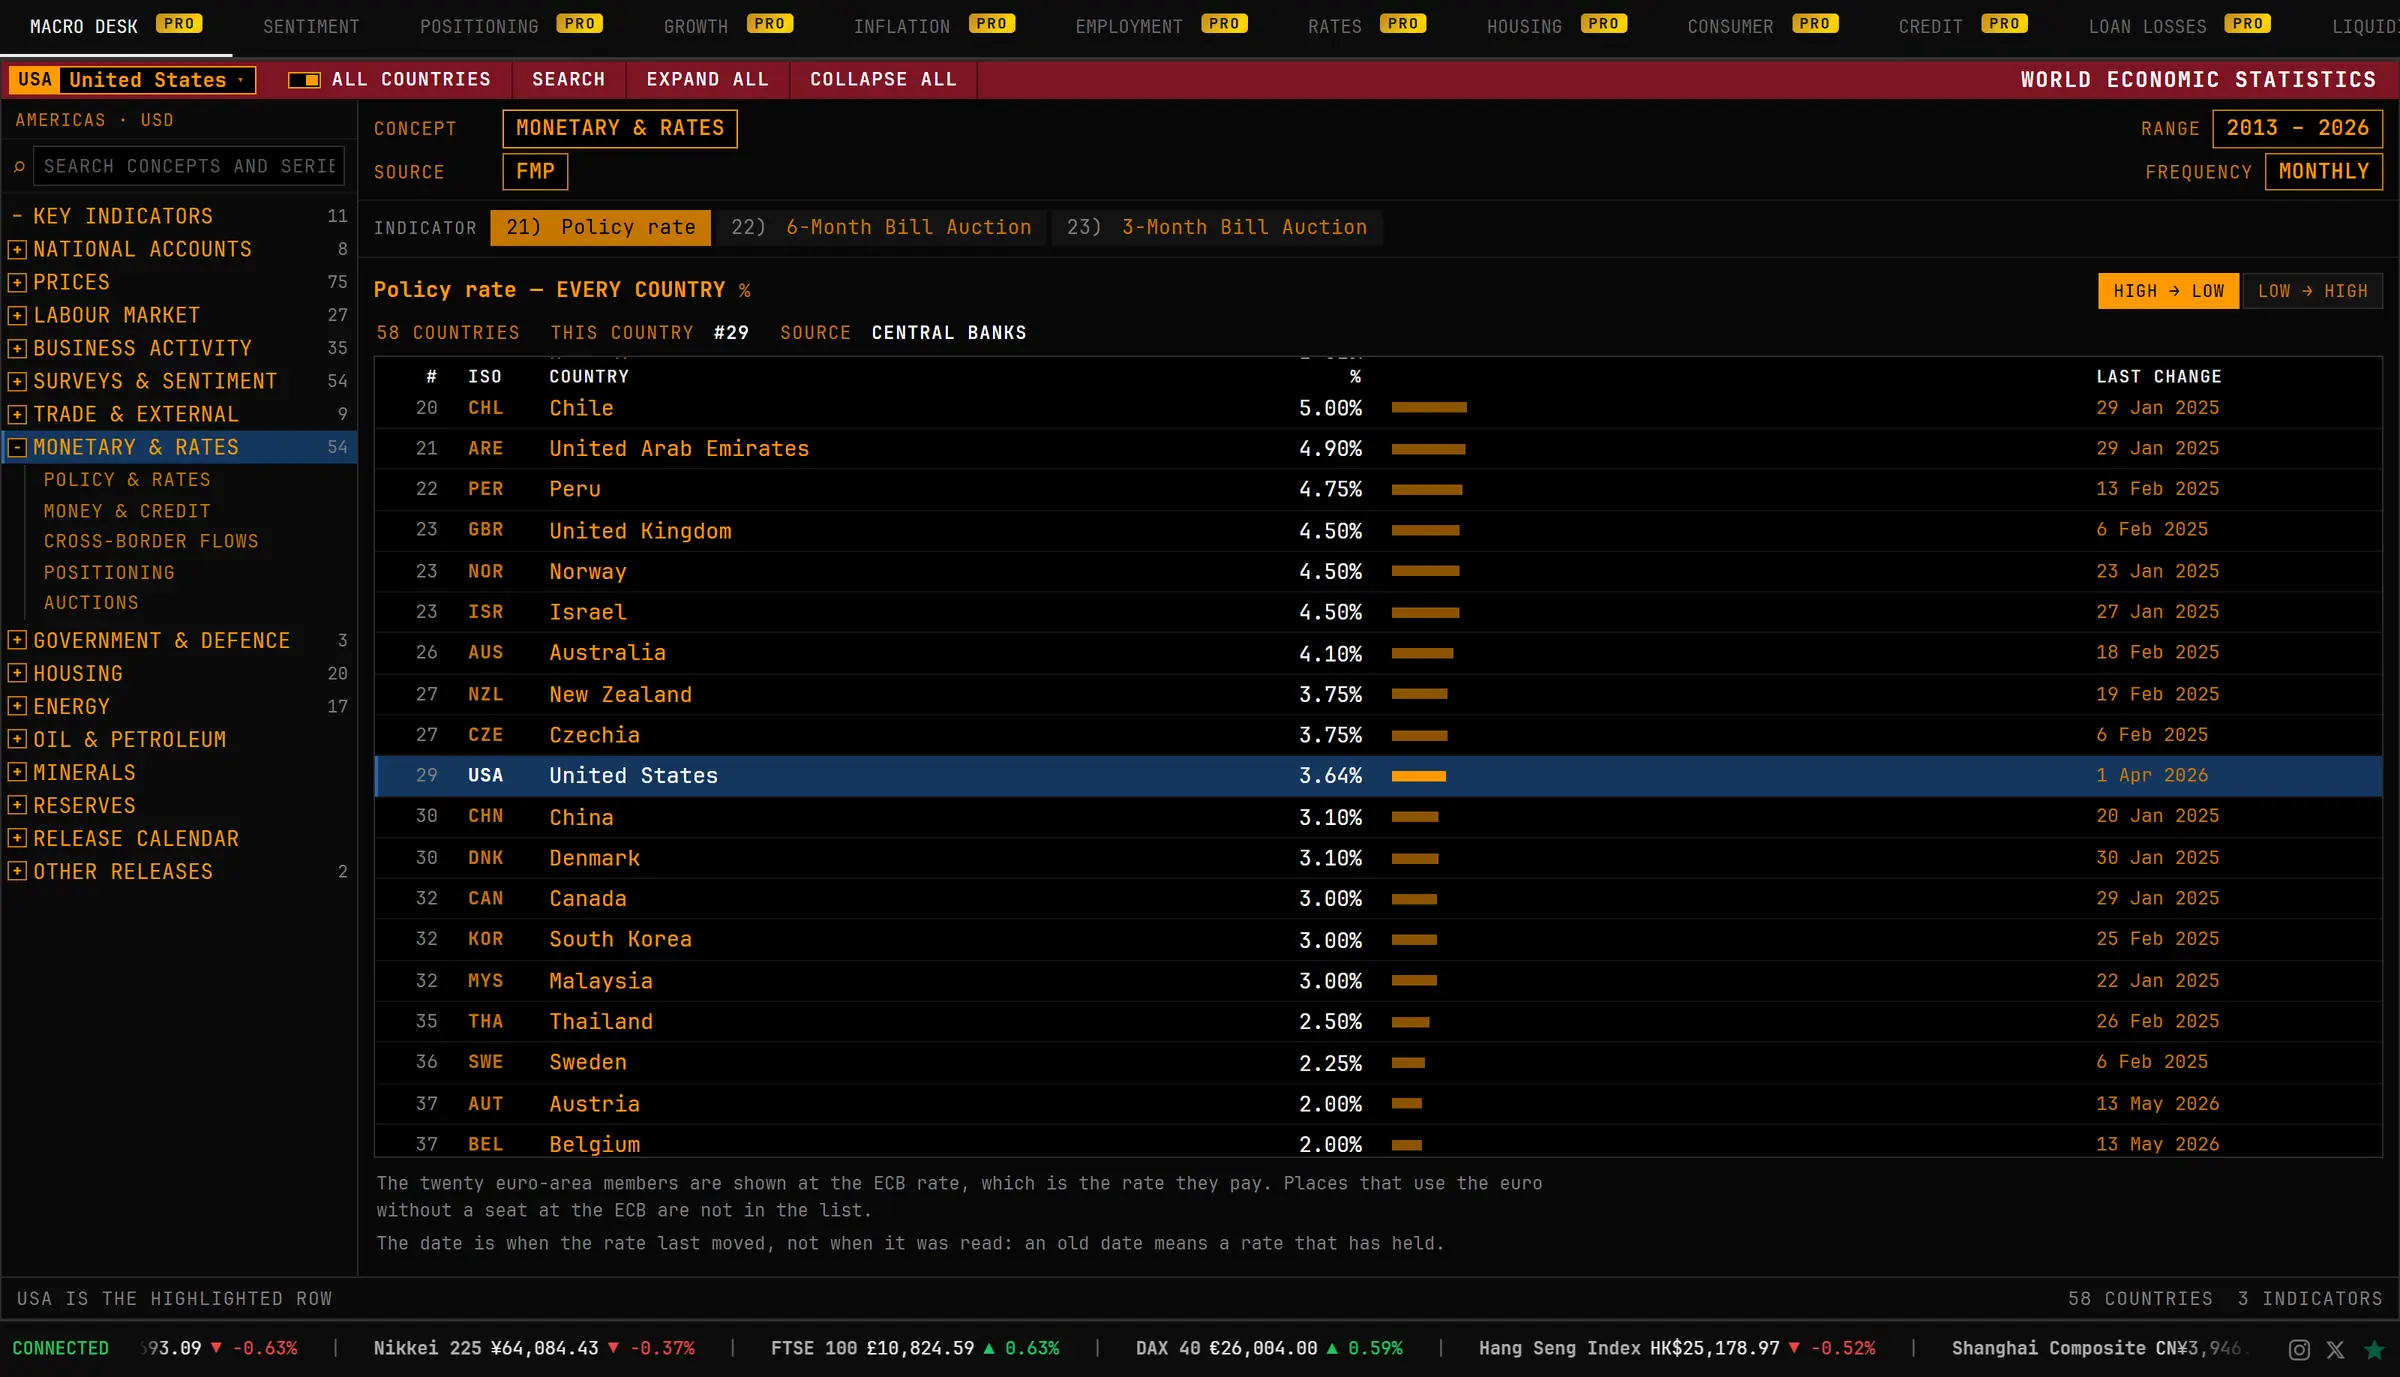Click the Nikkei 225 ticker entry
The width and height of the screenshot is (2400, 1377).
click(534, 1349)
